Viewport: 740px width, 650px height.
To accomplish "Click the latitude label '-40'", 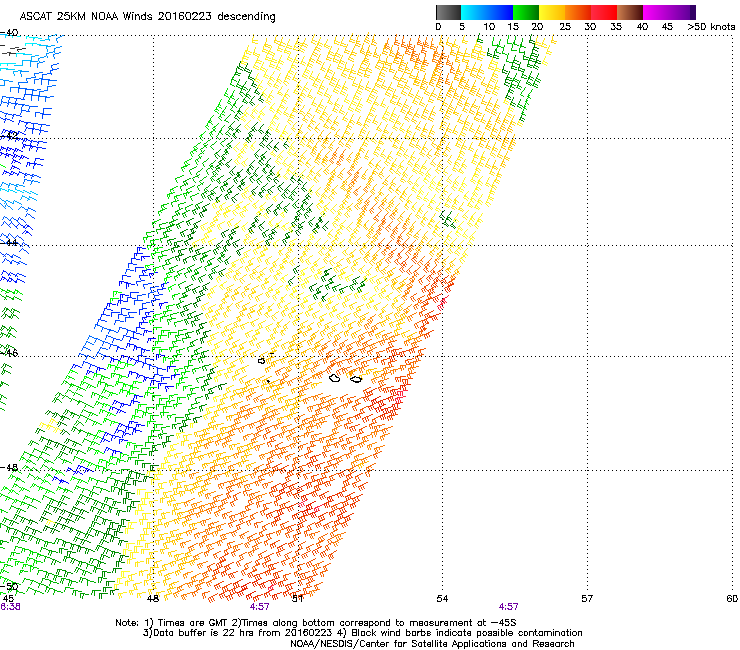I will coord(9,32).
